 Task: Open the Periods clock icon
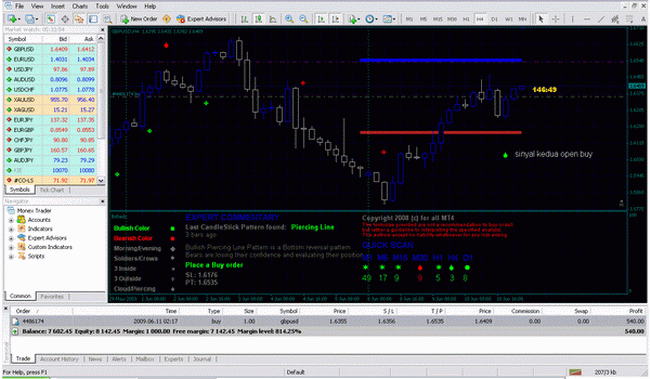click(369, 19)
